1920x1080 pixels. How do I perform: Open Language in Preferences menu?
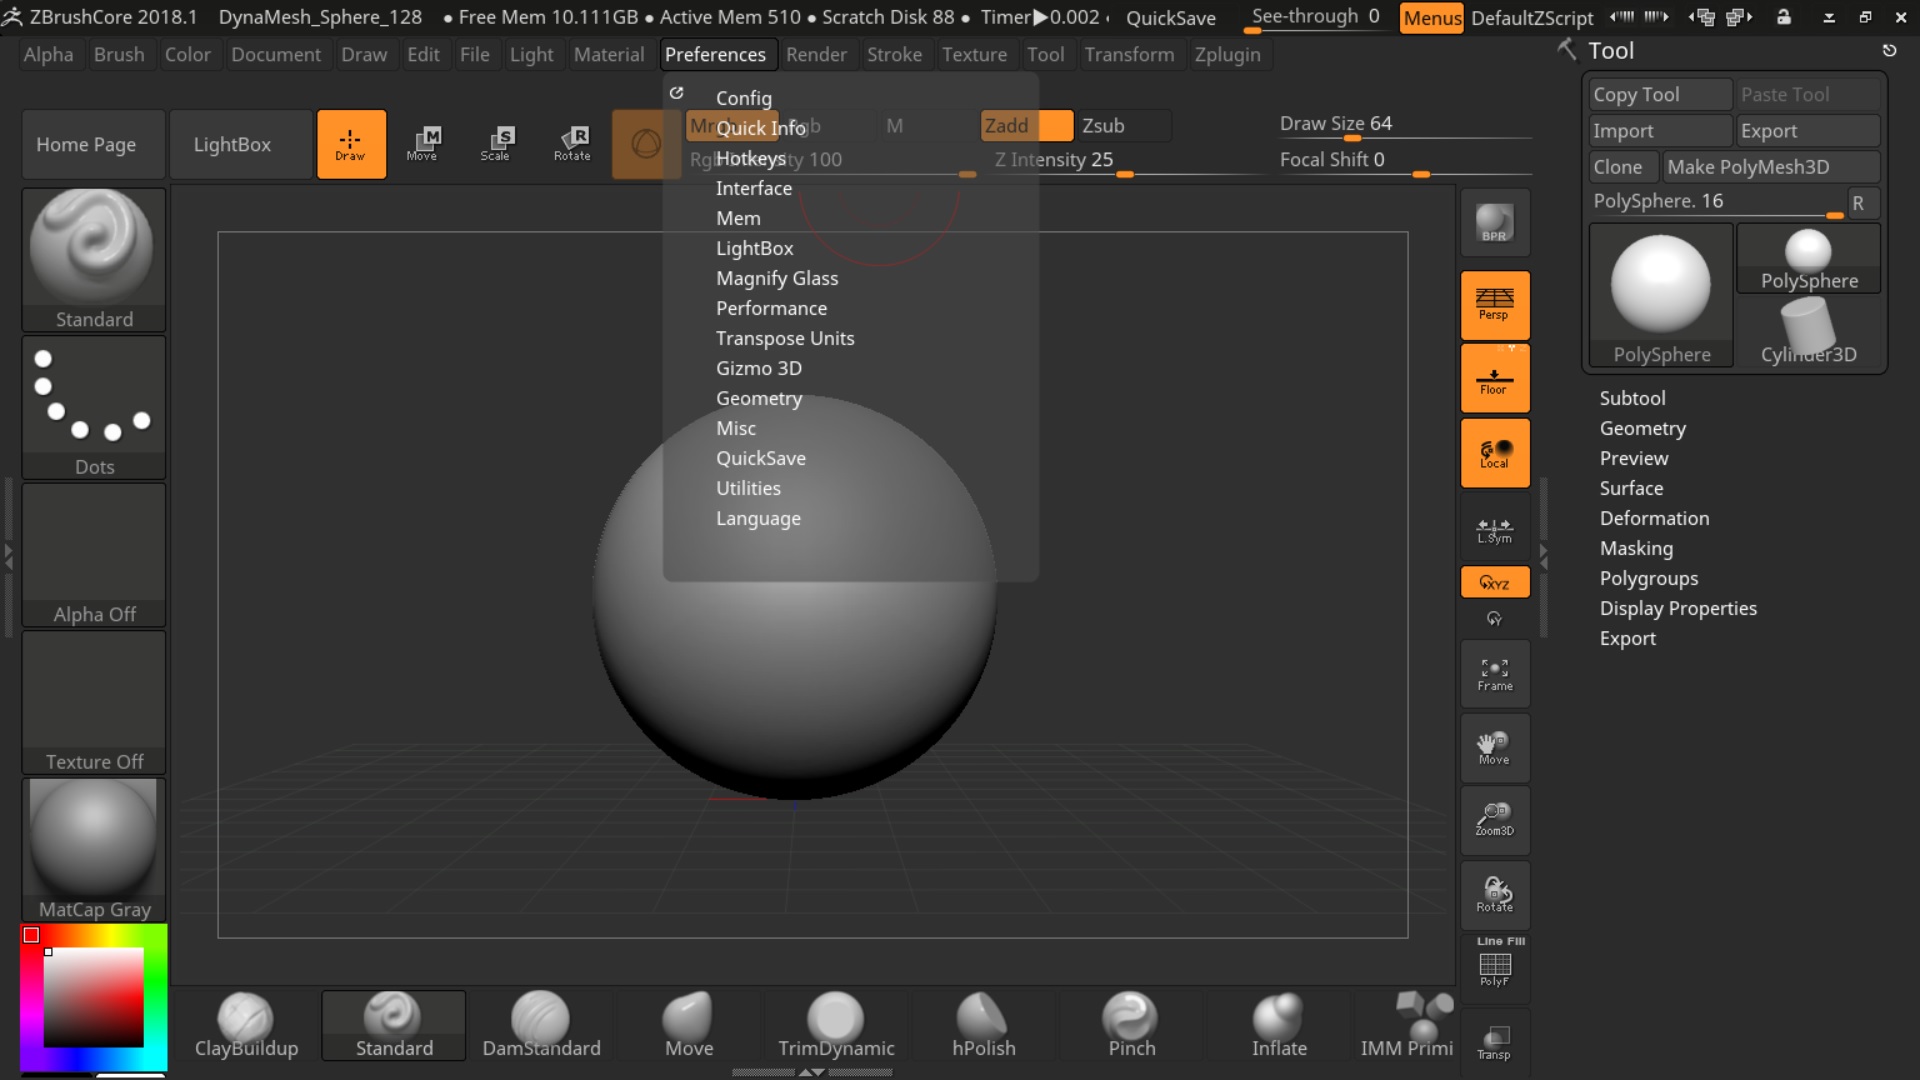758,518
